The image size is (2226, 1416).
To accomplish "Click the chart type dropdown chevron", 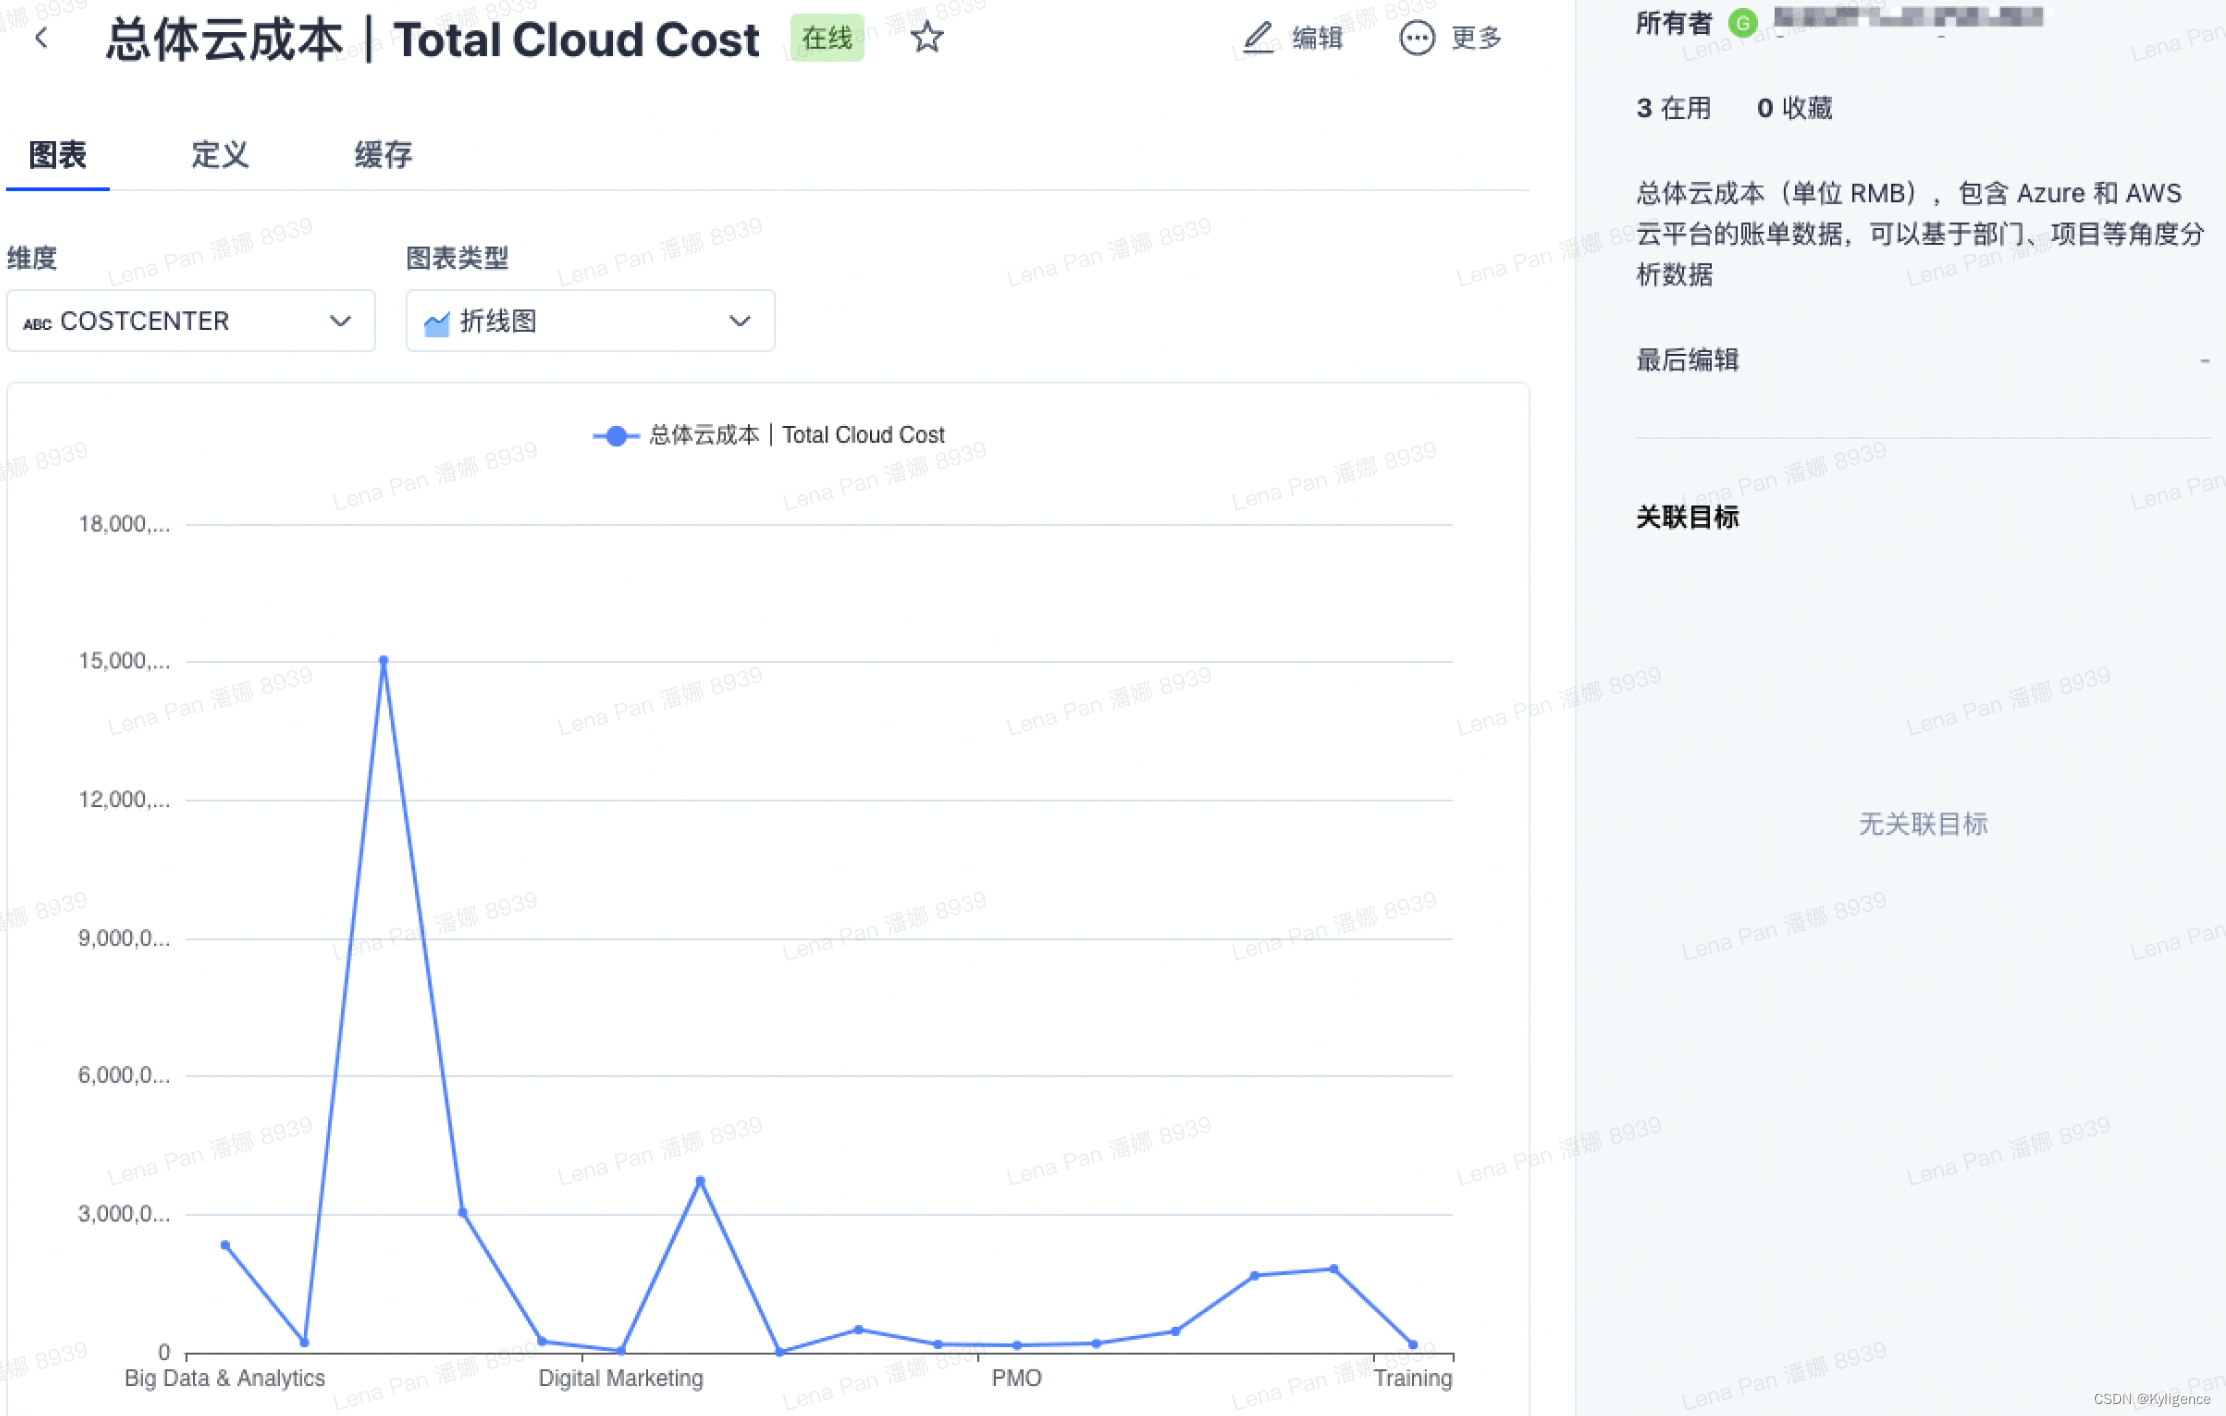I will pos(739,321).
